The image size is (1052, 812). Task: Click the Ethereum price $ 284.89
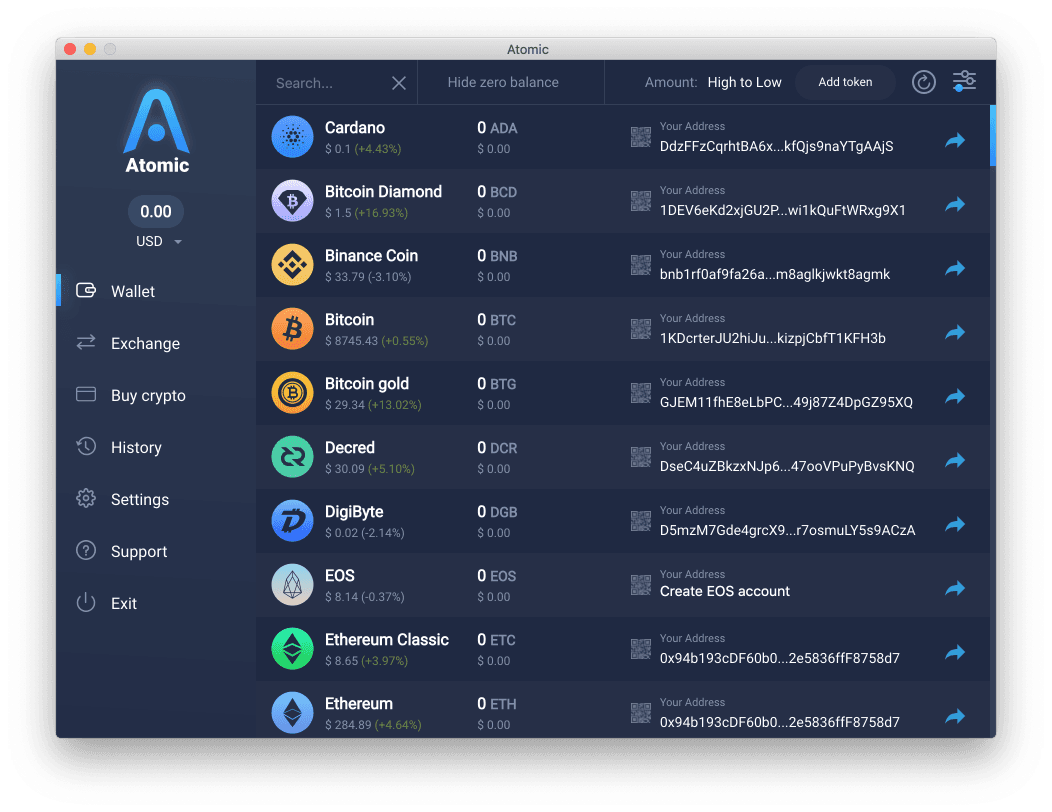point(348,725)
